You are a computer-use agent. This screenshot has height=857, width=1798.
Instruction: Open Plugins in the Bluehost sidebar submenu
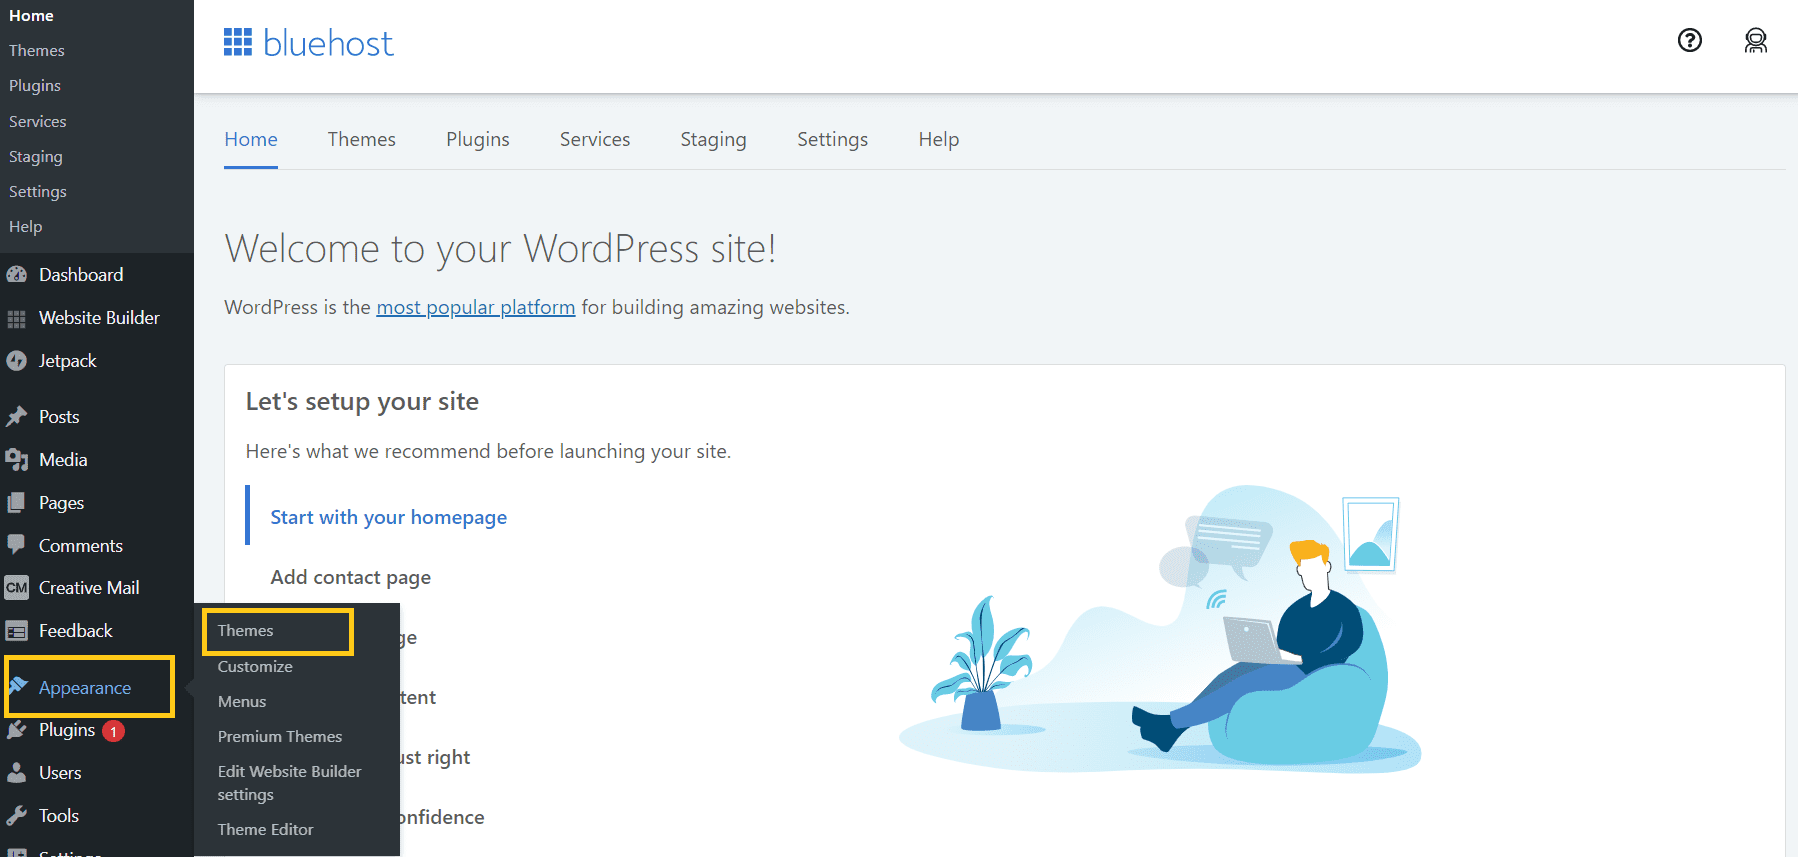coord(35,85)
